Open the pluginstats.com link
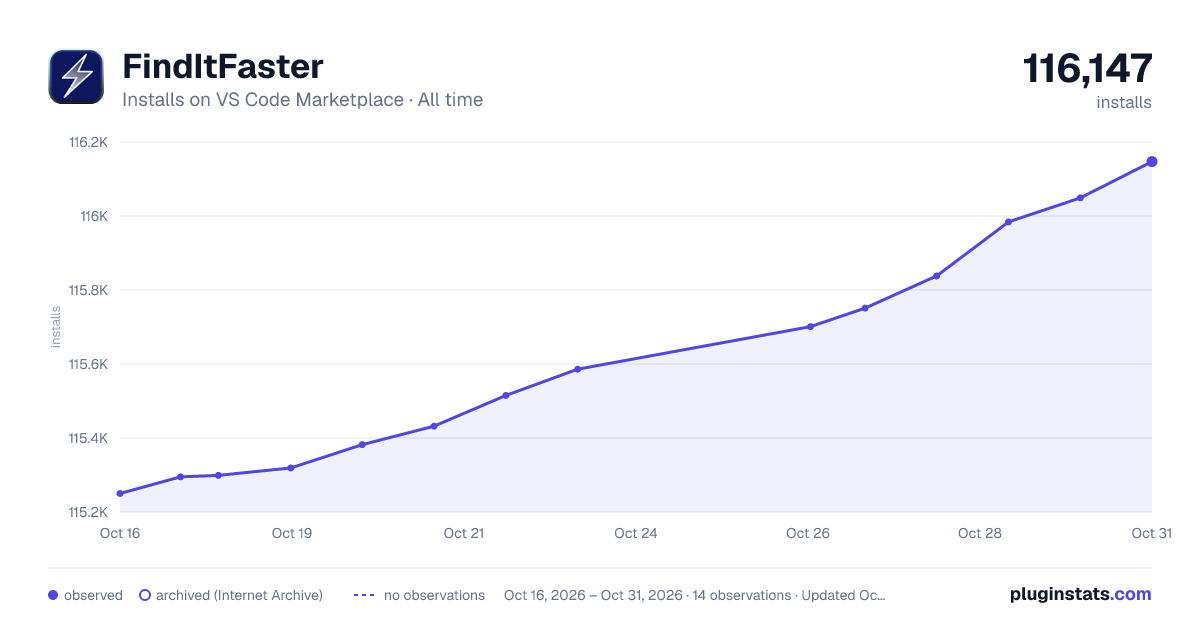Image resolution: width=1200 pixels, height=630 pixels. tap(1081, 594)
